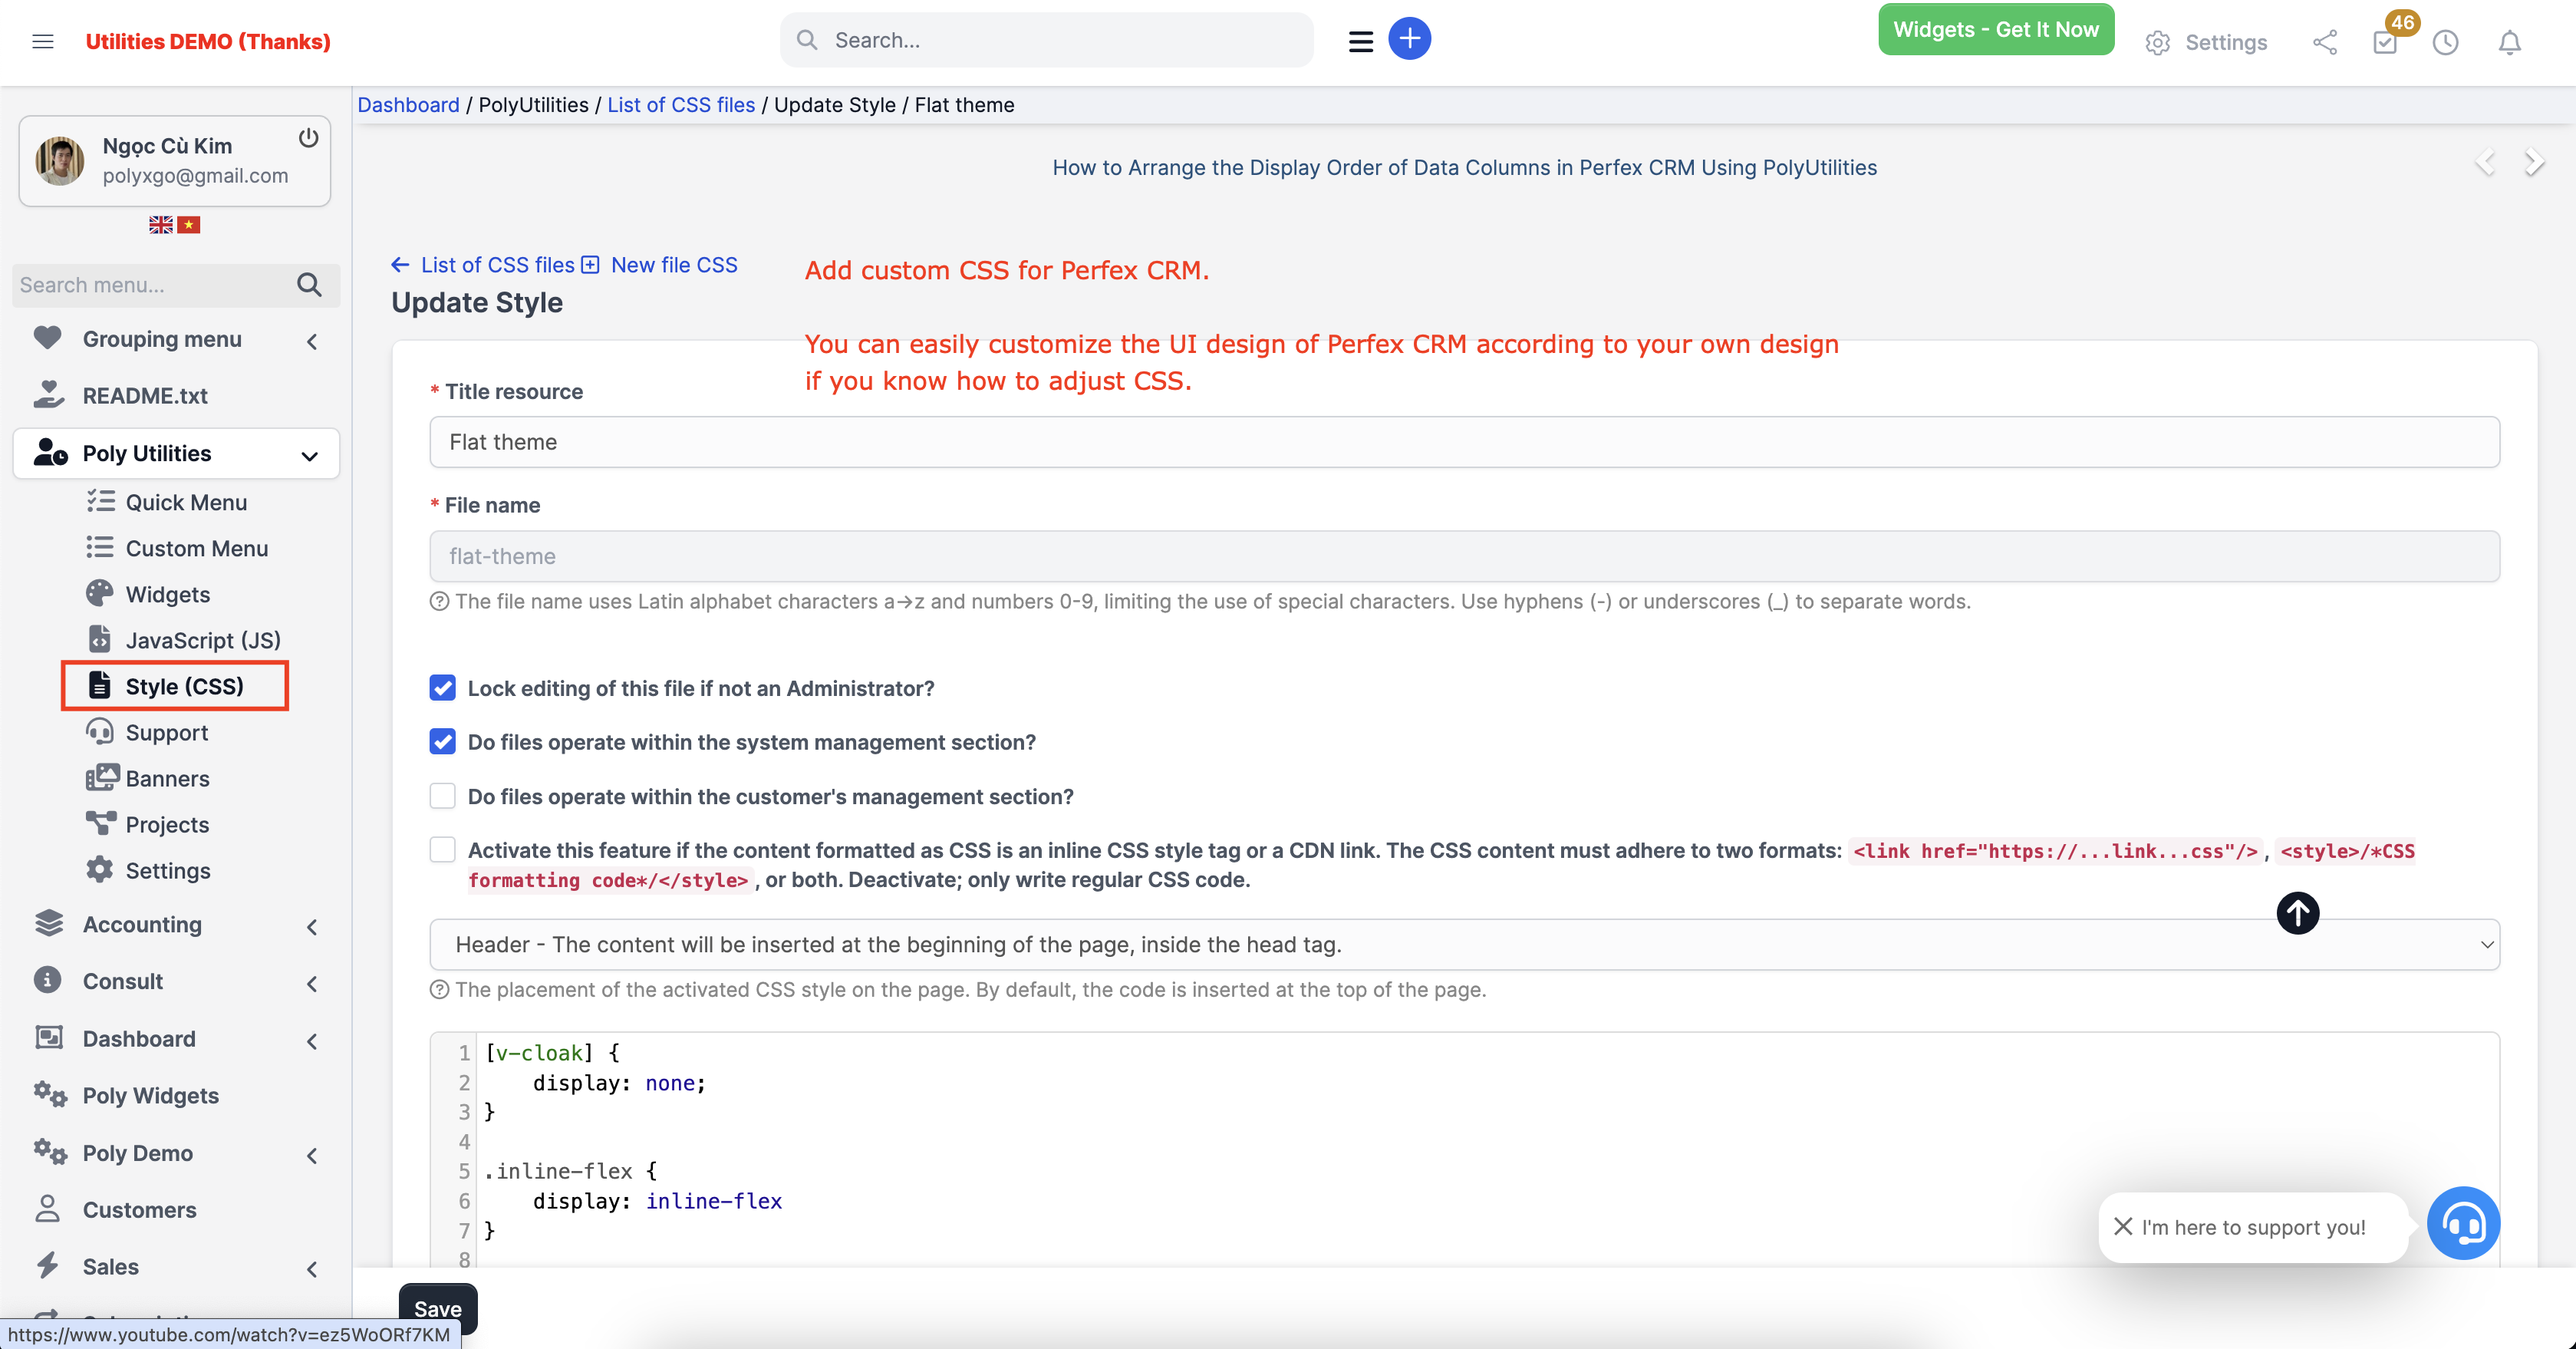Open the Banners sidebar icon
The height and width of the screenshot is (1349, 2576).
(101, 777)
